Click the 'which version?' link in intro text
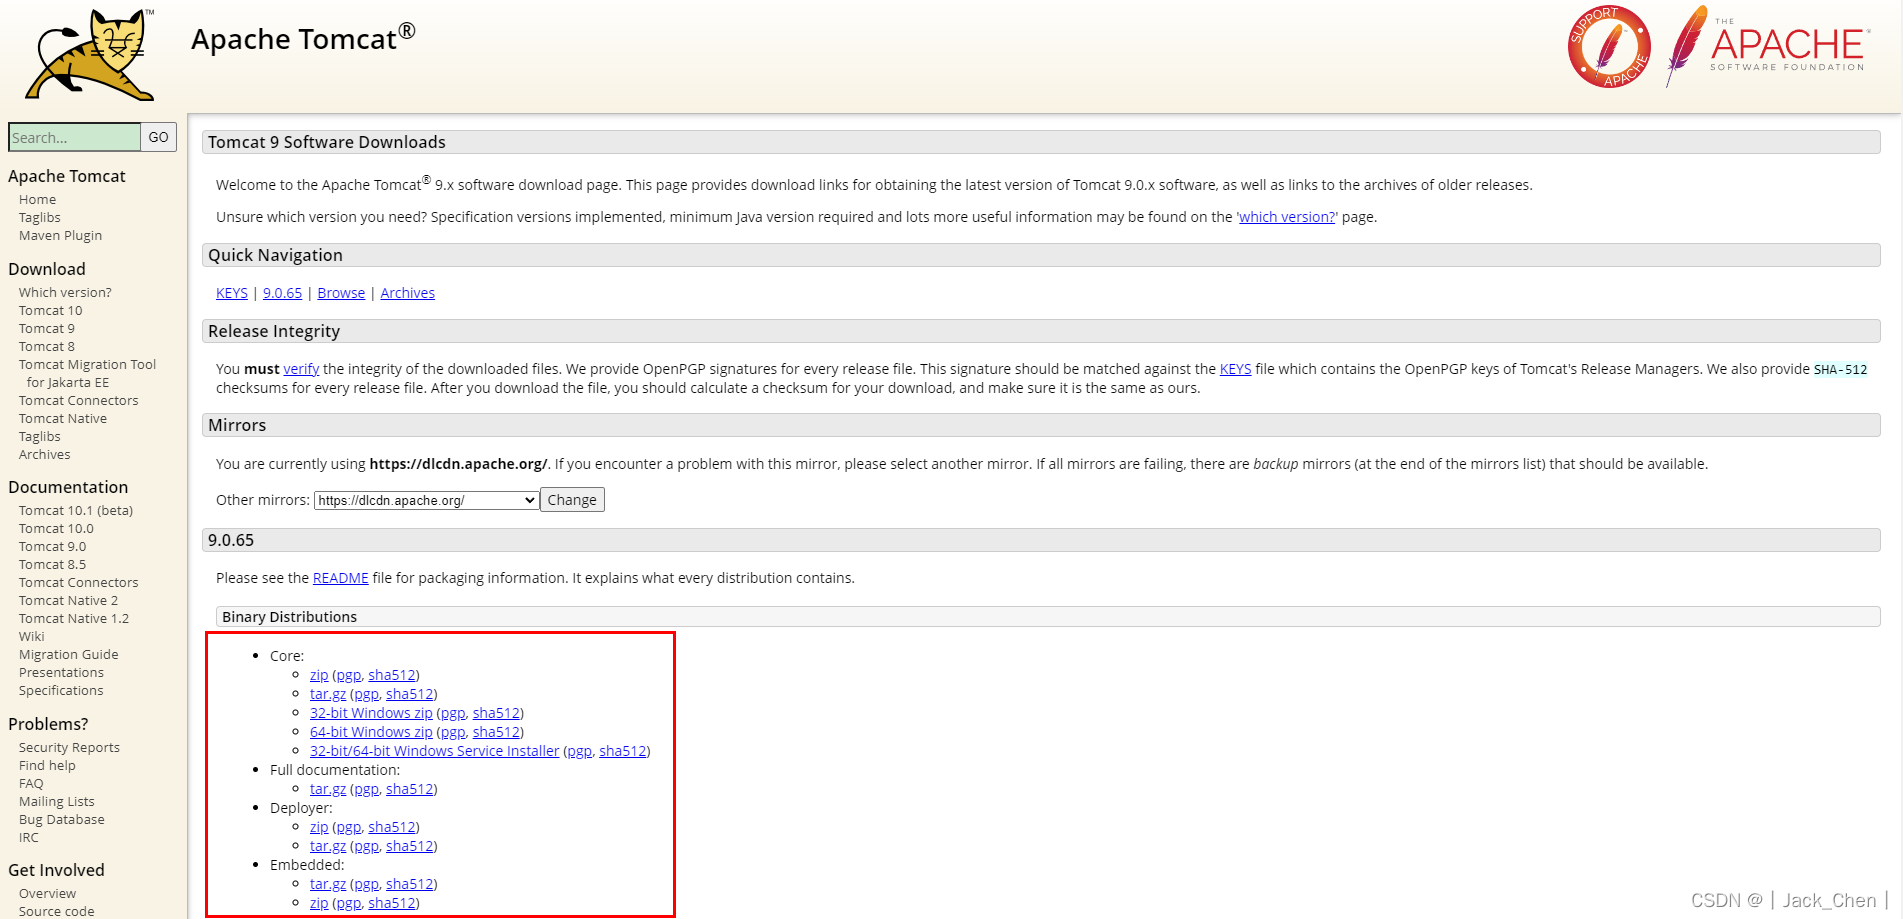The image size is (1903, 919). [1287, 217]
